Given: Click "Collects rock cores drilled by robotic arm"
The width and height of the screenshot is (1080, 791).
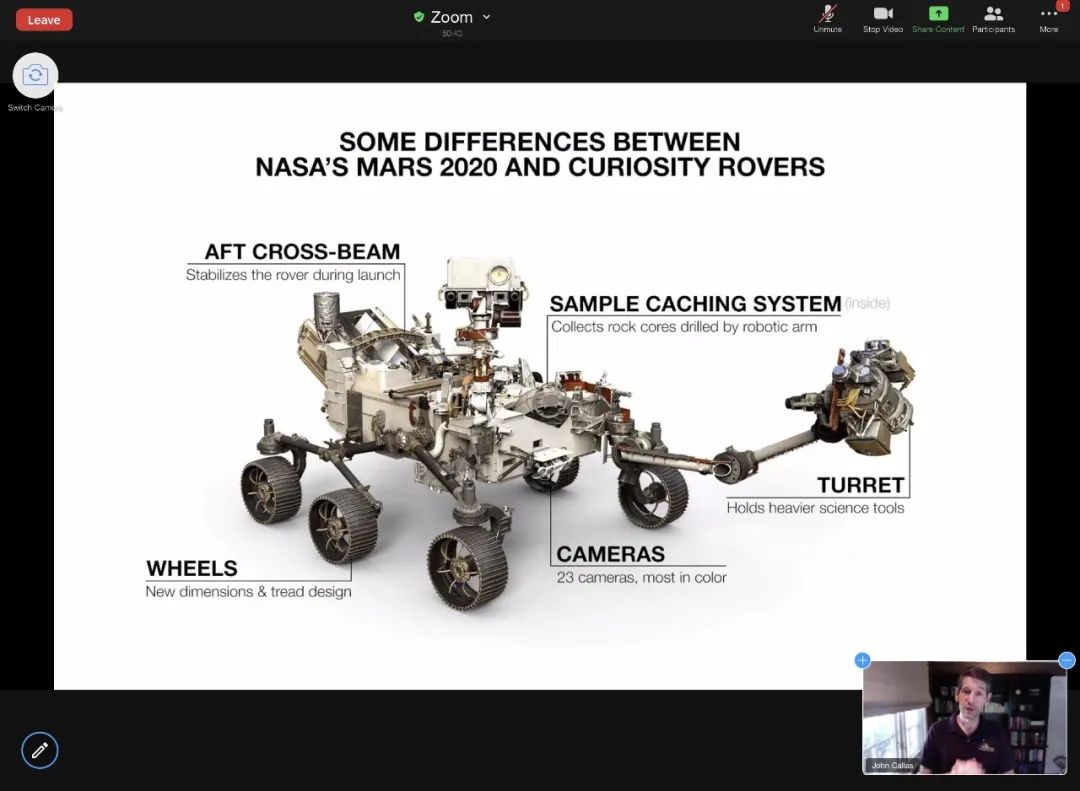Looking at the screenshot, I should pyautogui.click(x=684, y=327).
